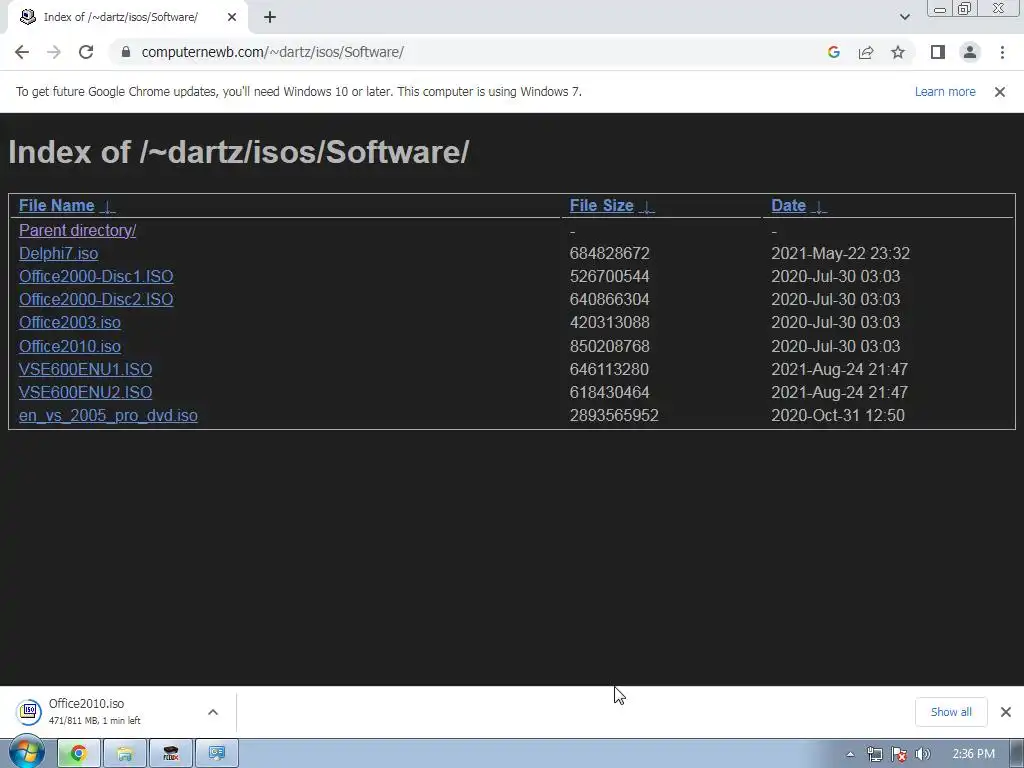Open Parent directory link
The image size is (1024, 768).
click(x=78, y=231)
